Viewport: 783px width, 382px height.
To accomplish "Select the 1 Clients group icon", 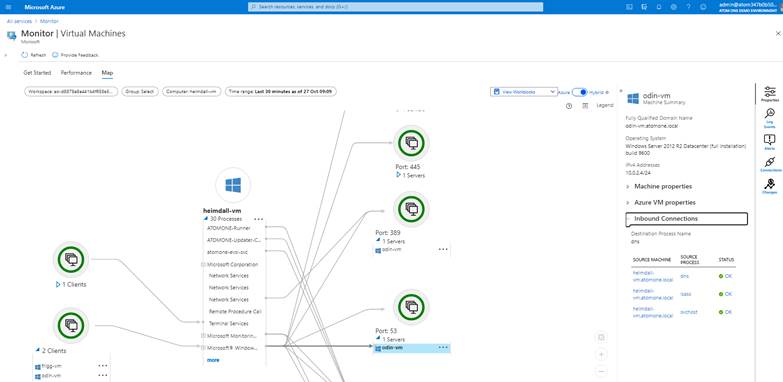I will click(x=71, y=259).
